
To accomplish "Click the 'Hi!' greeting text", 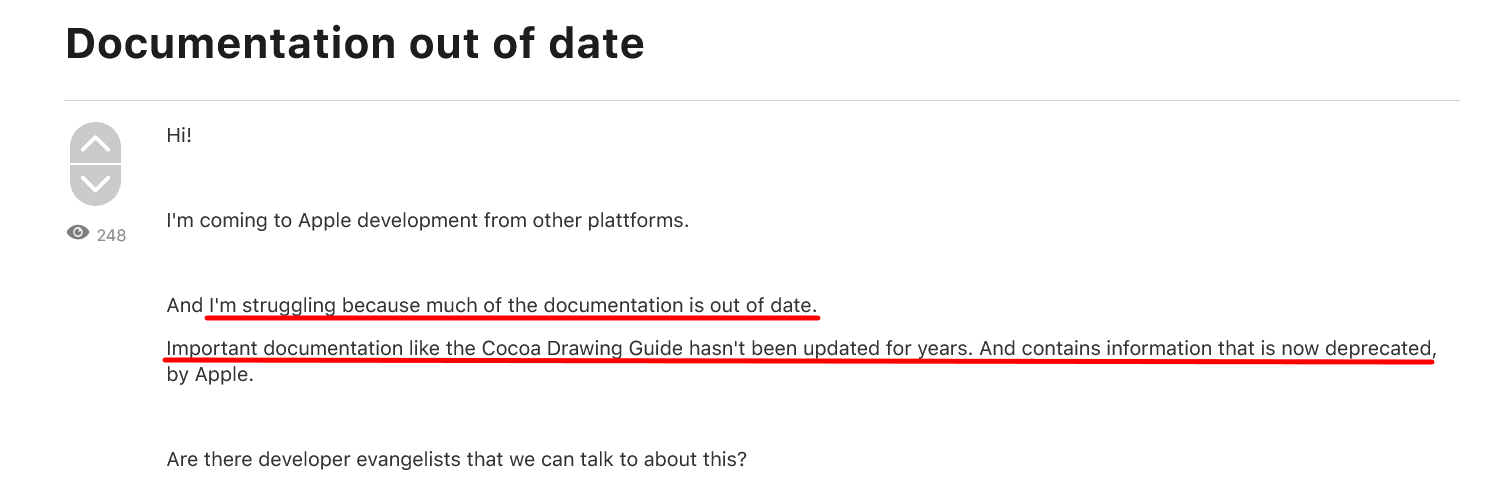I will 179,135.
